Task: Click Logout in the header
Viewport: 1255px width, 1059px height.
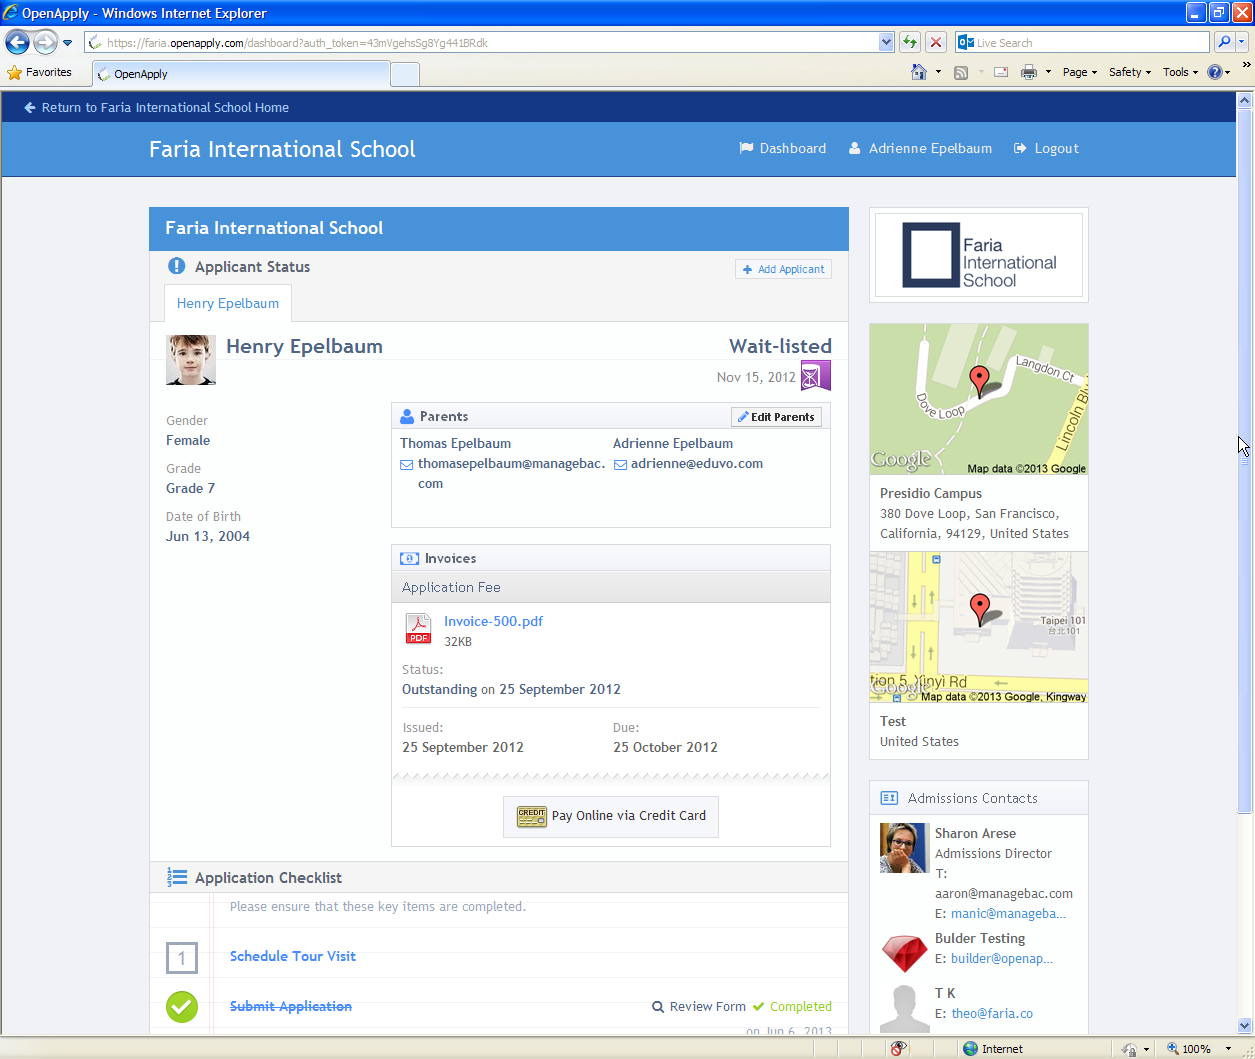Action: point(1046,148)
